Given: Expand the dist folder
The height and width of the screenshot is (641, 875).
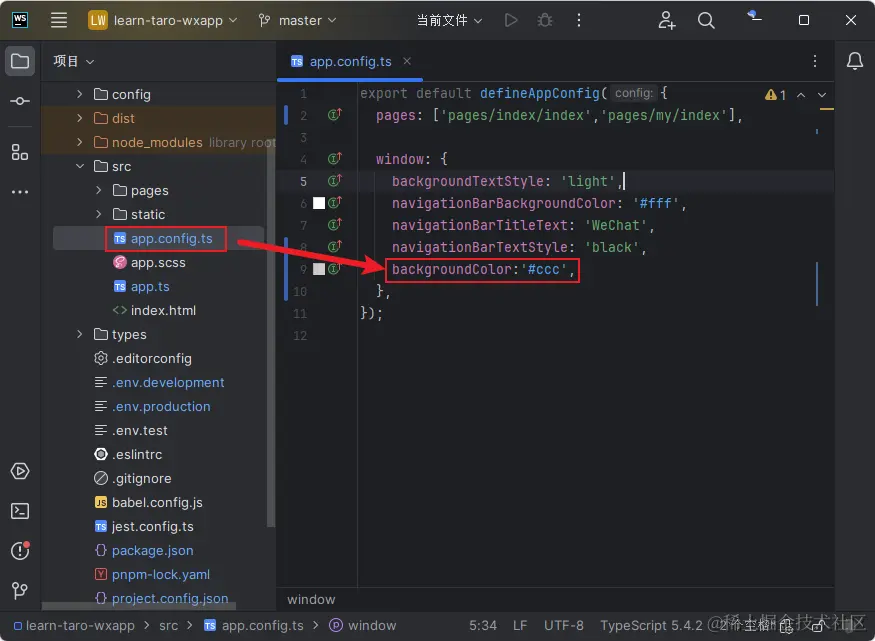Looking at the screenshot, I should (x=79, y=118).
